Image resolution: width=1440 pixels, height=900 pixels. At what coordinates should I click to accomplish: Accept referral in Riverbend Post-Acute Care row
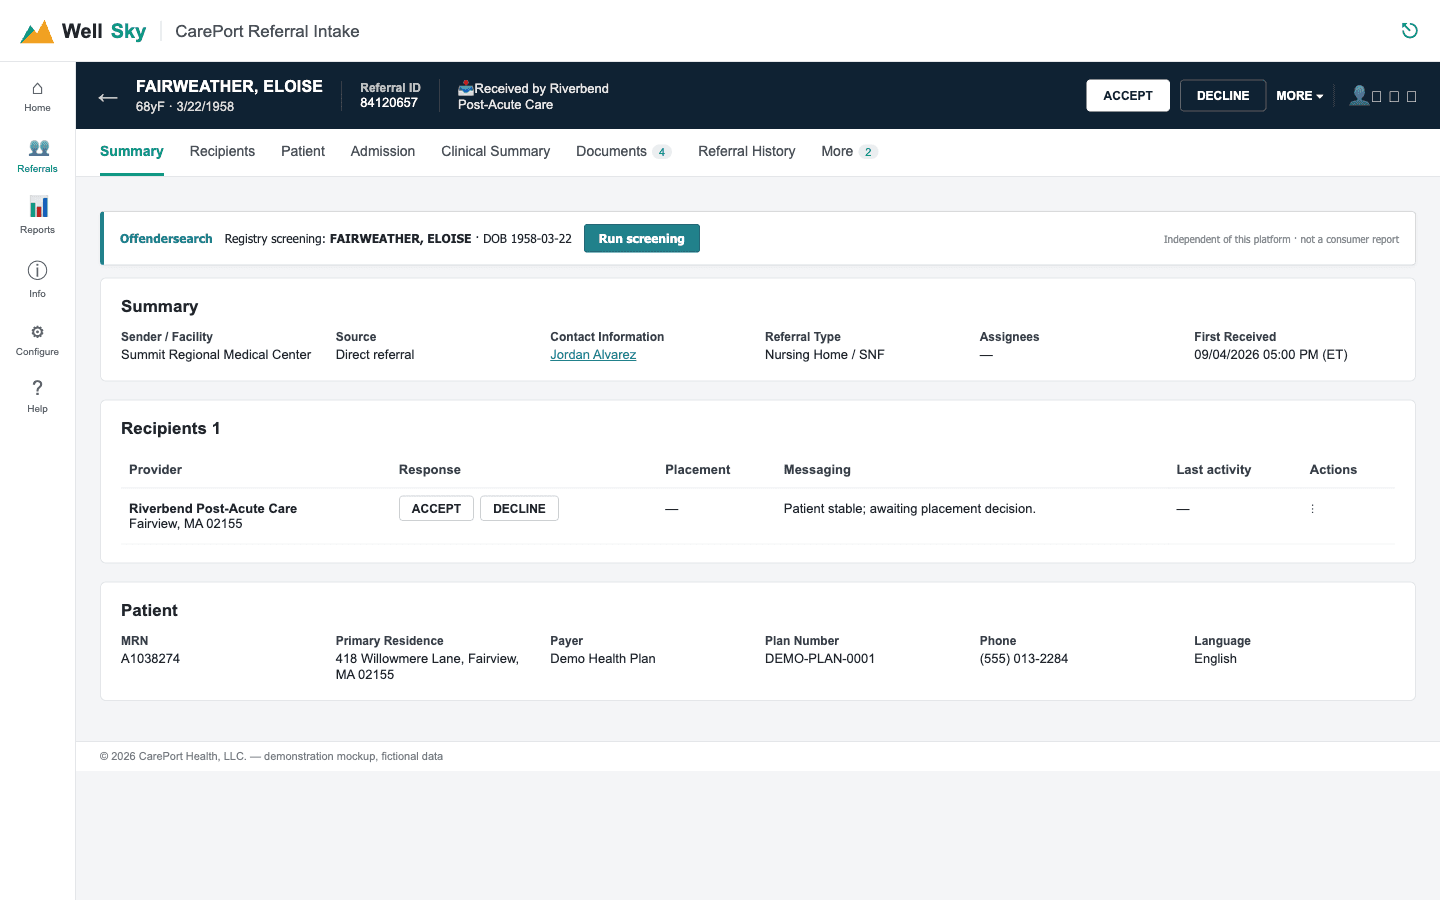436,509
